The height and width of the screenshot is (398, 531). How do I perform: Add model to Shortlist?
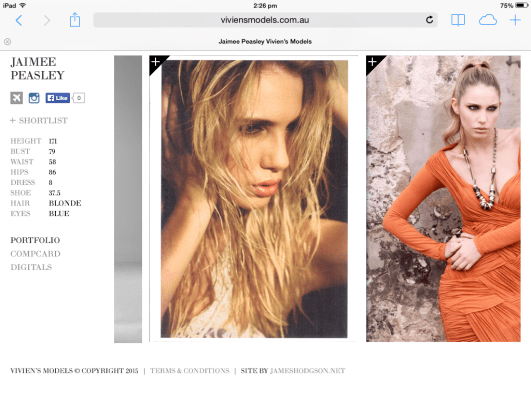point(39,121)
